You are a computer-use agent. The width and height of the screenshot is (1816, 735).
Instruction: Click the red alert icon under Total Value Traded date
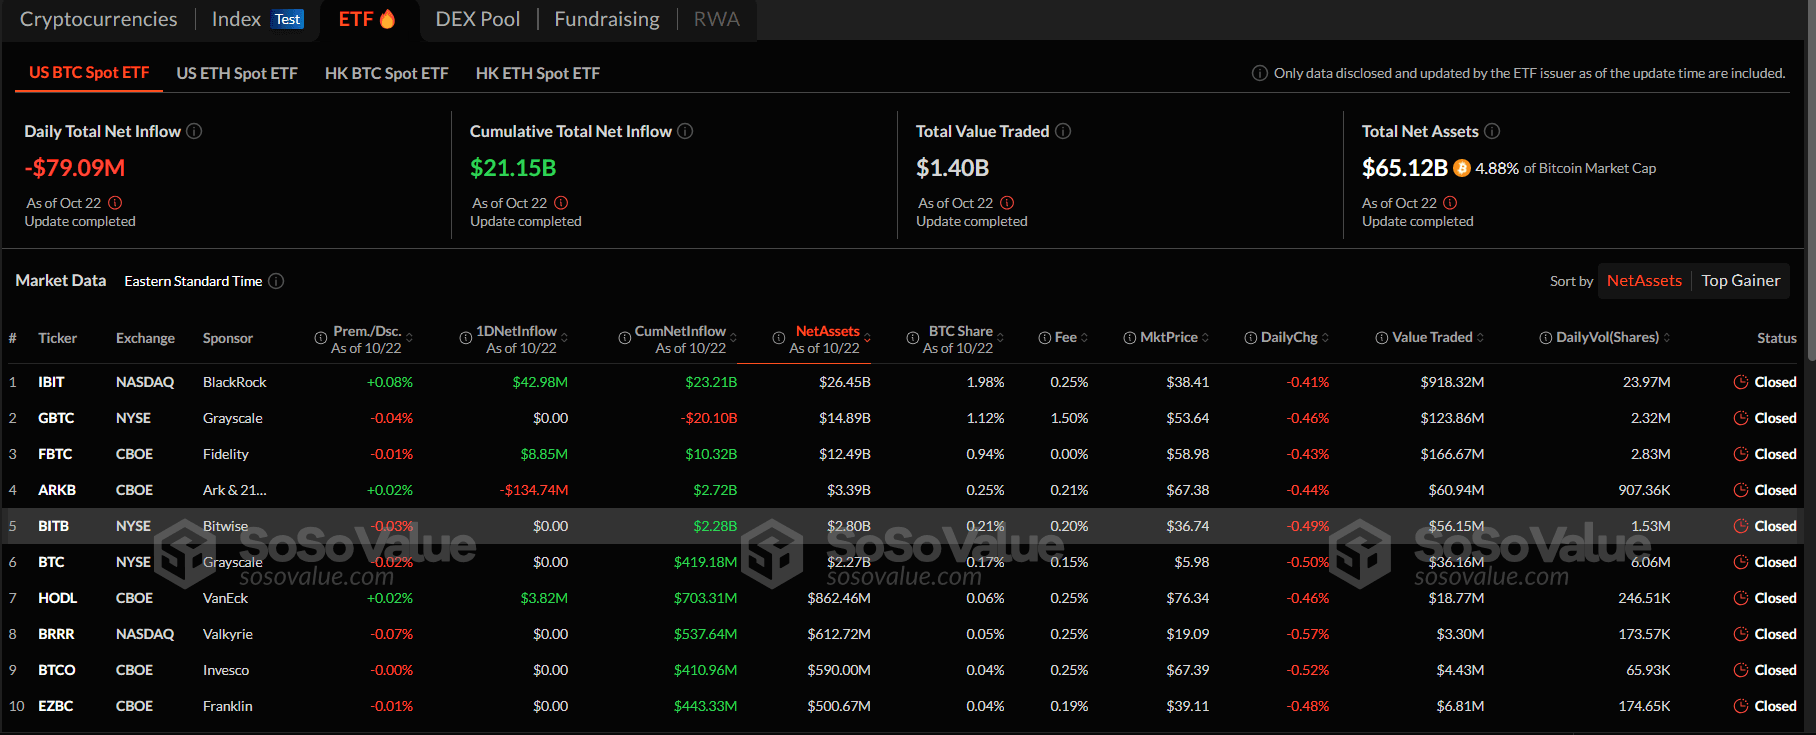pos(1007,203)
